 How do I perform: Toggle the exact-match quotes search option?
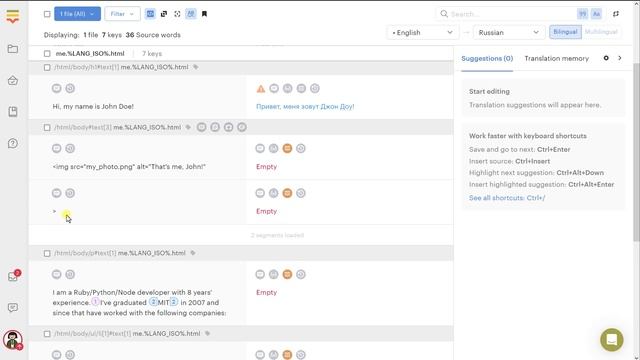click(582, 14)
